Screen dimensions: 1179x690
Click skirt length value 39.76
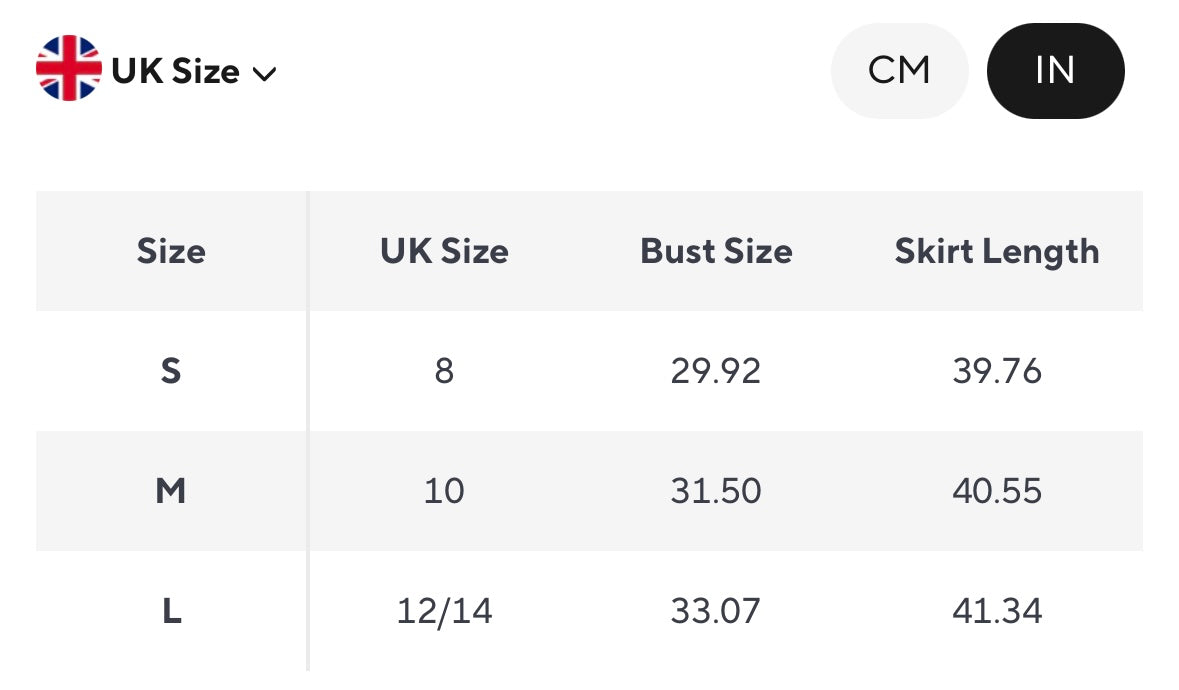pyautogui.click(x=997, y=371)
